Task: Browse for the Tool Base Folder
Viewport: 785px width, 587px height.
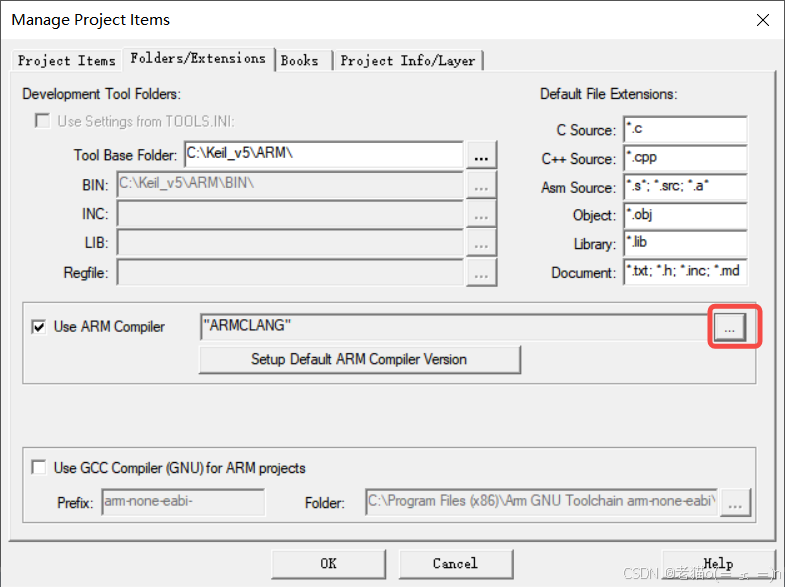Action: click(481, 155)
